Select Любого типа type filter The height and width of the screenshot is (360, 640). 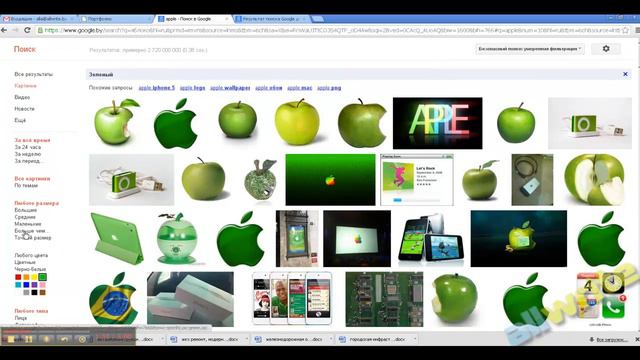[x=31, y=311]
